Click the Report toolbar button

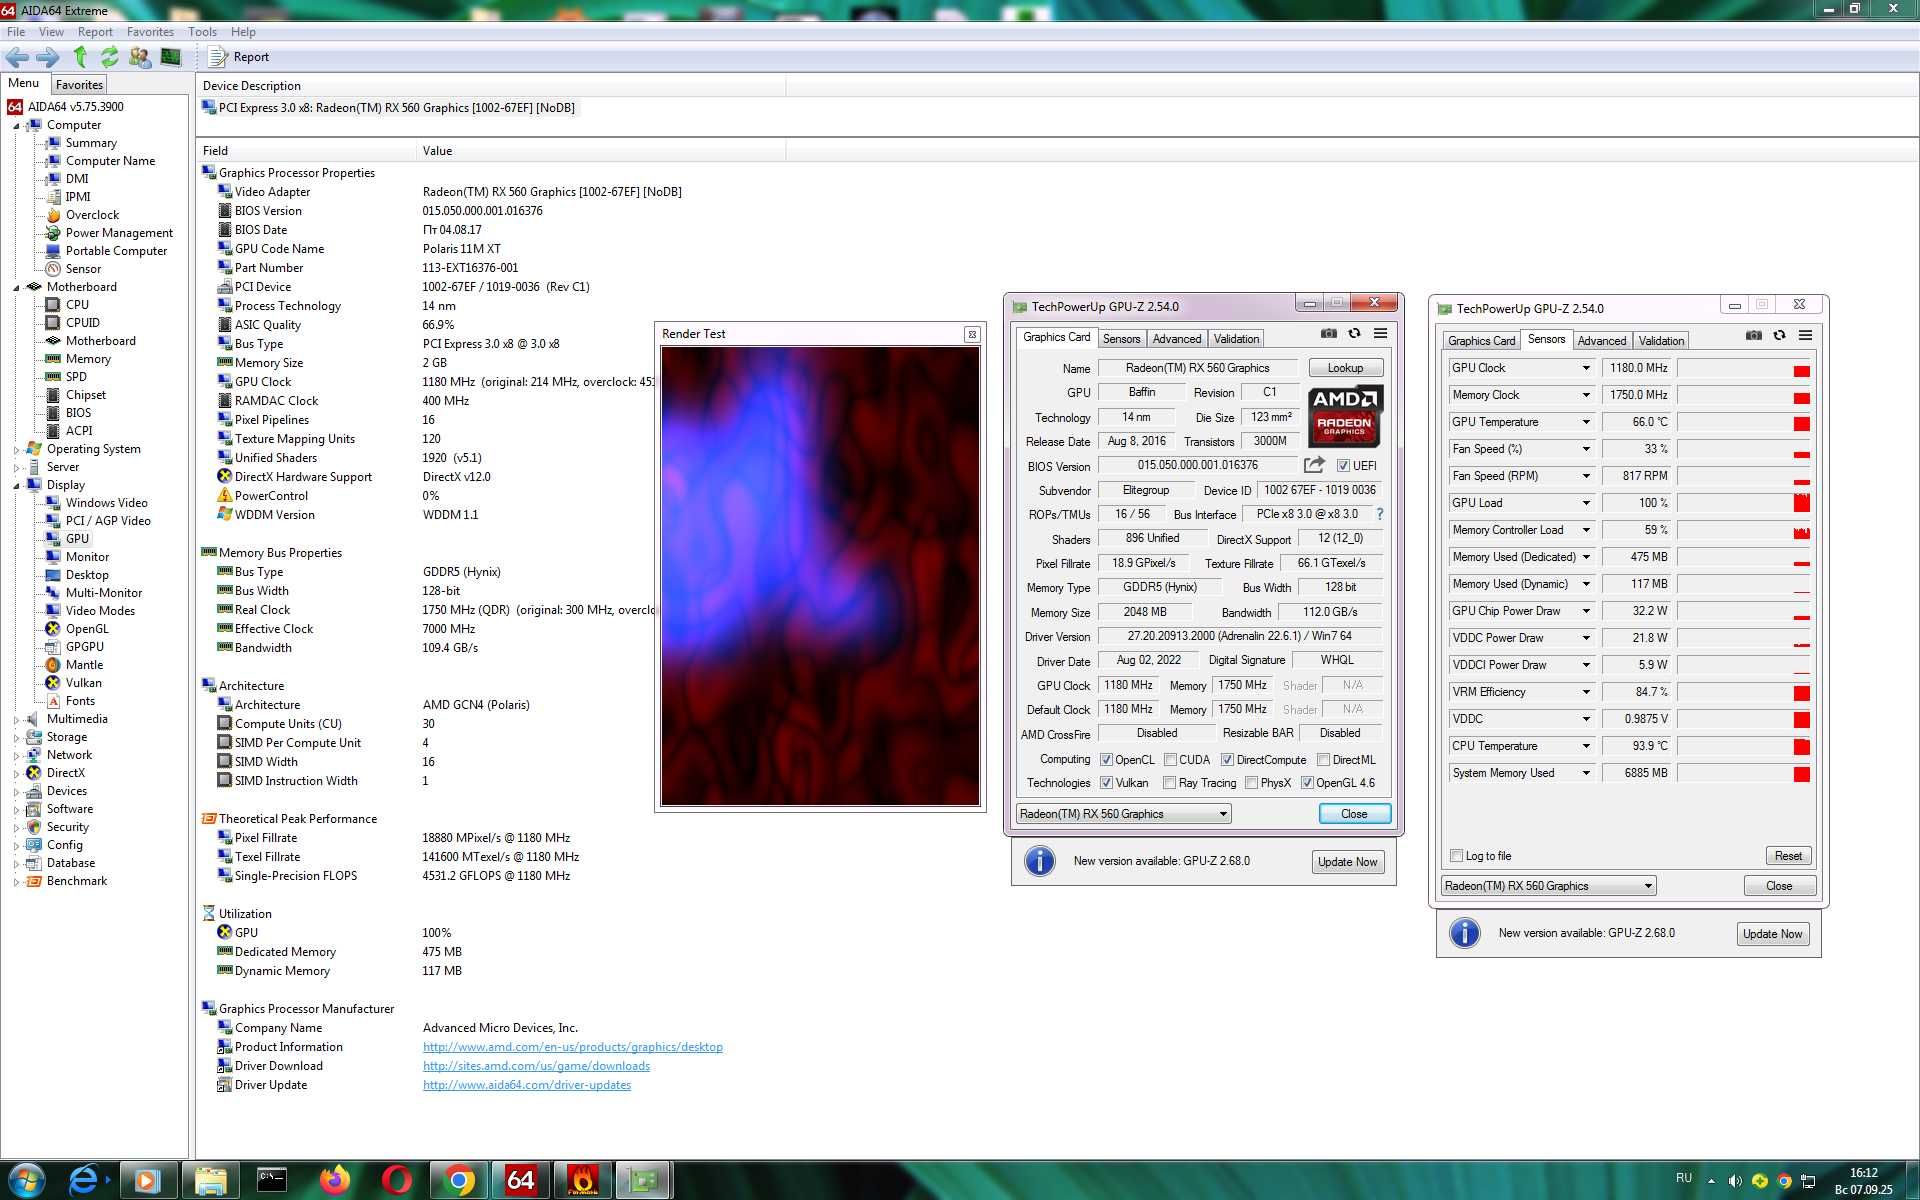click(240, 57)
